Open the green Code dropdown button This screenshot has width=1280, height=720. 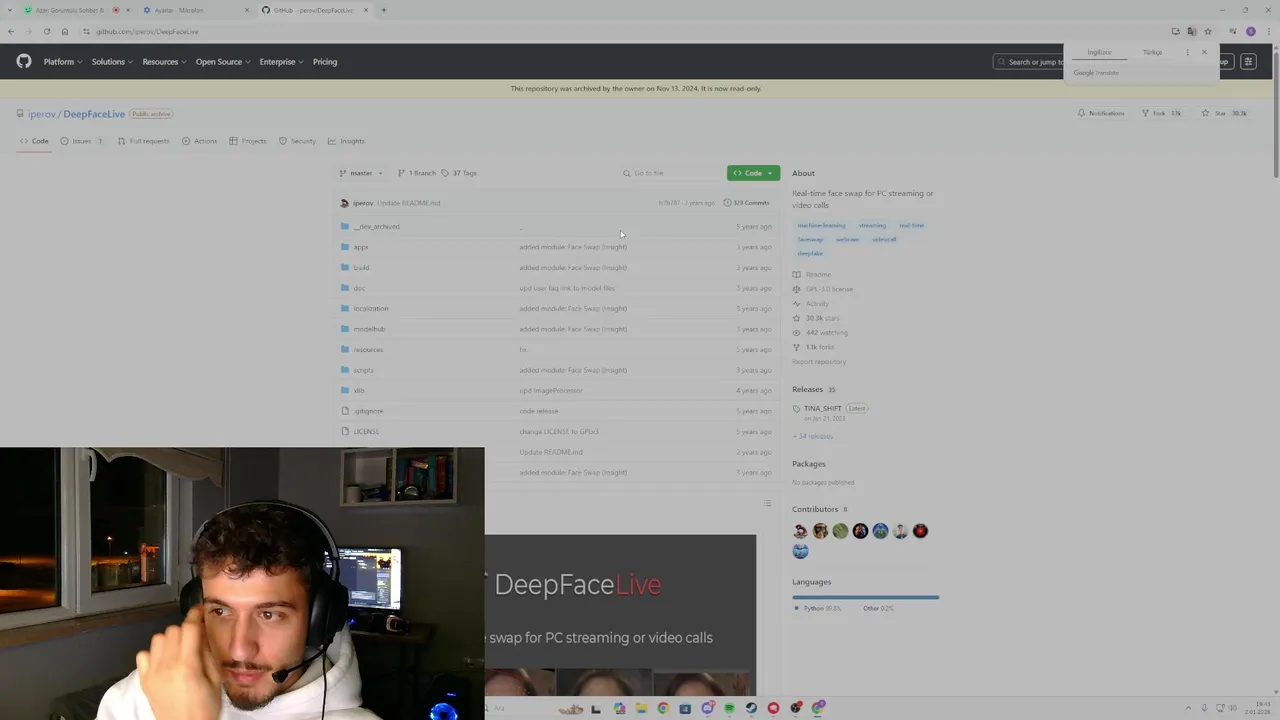pyautogui.click(x=753, y=173)
